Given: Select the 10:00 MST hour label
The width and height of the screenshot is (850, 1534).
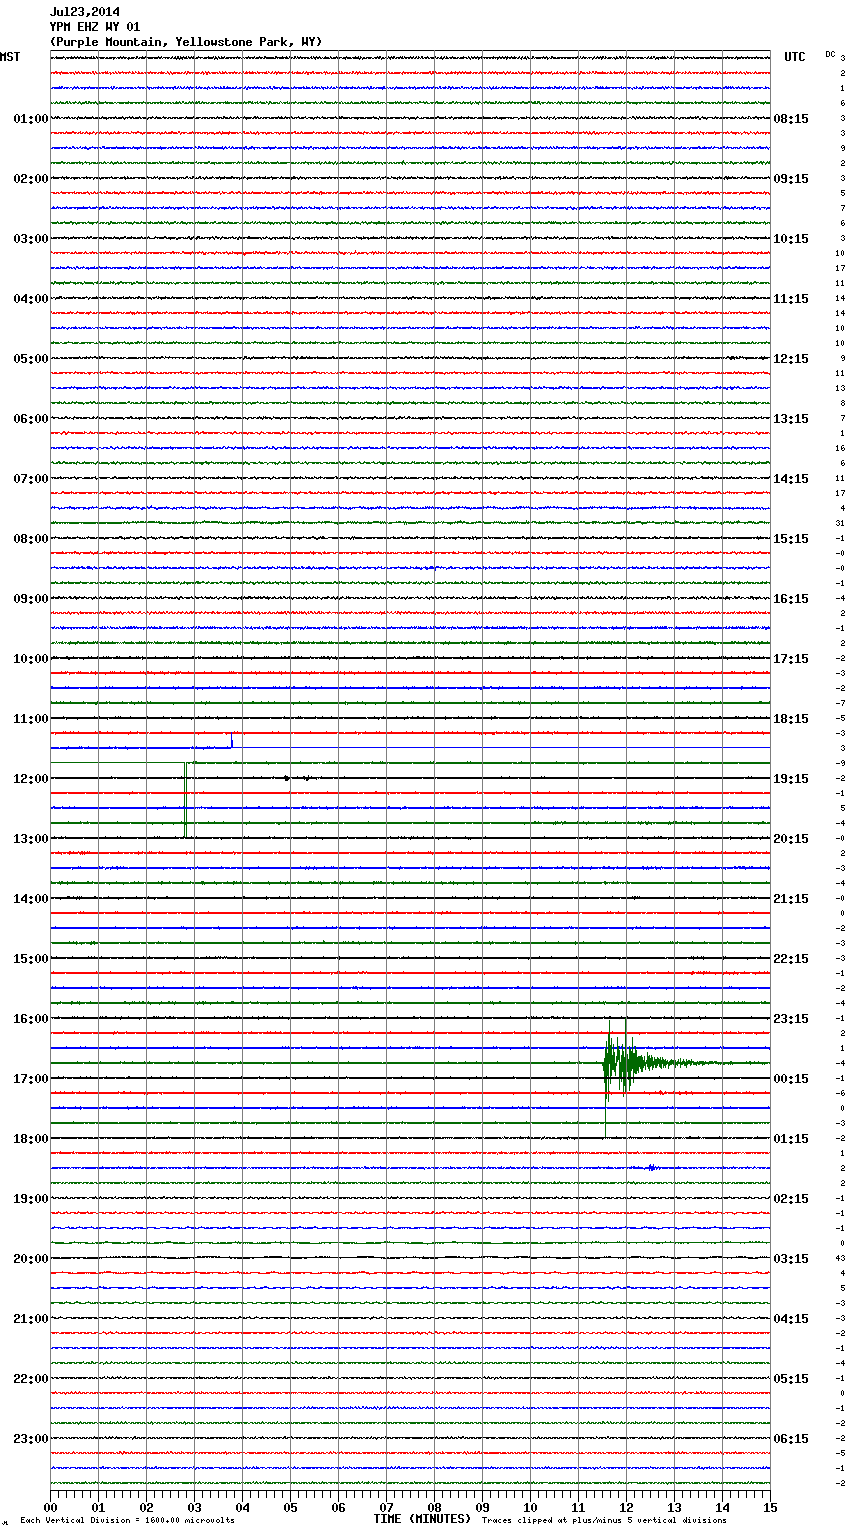Looking at the screenshot, I should coord(30,659).
